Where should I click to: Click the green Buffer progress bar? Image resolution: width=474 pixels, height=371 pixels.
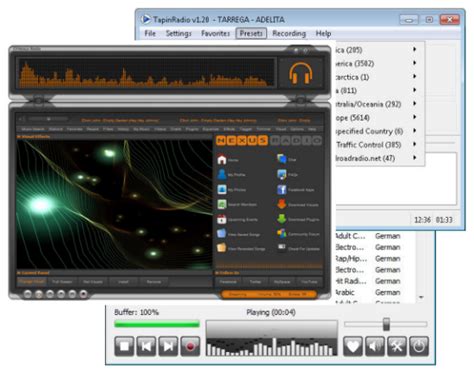(157, 324)
